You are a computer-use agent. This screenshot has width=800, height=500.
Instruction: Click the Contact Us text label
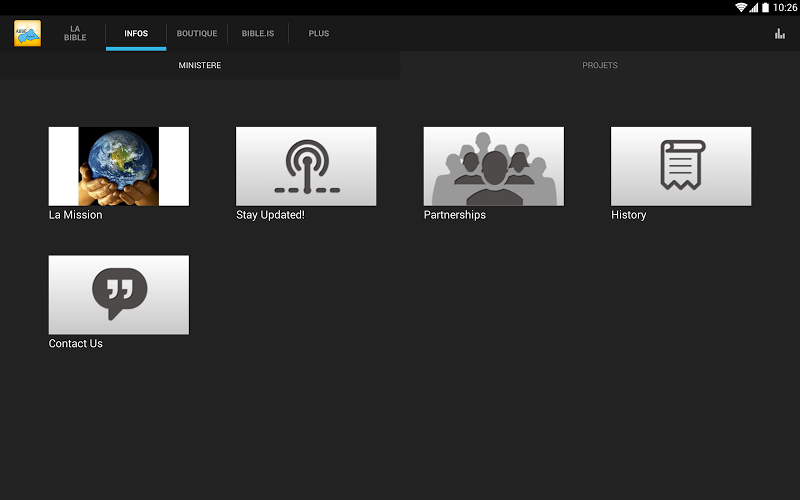(x=76, y=344)
